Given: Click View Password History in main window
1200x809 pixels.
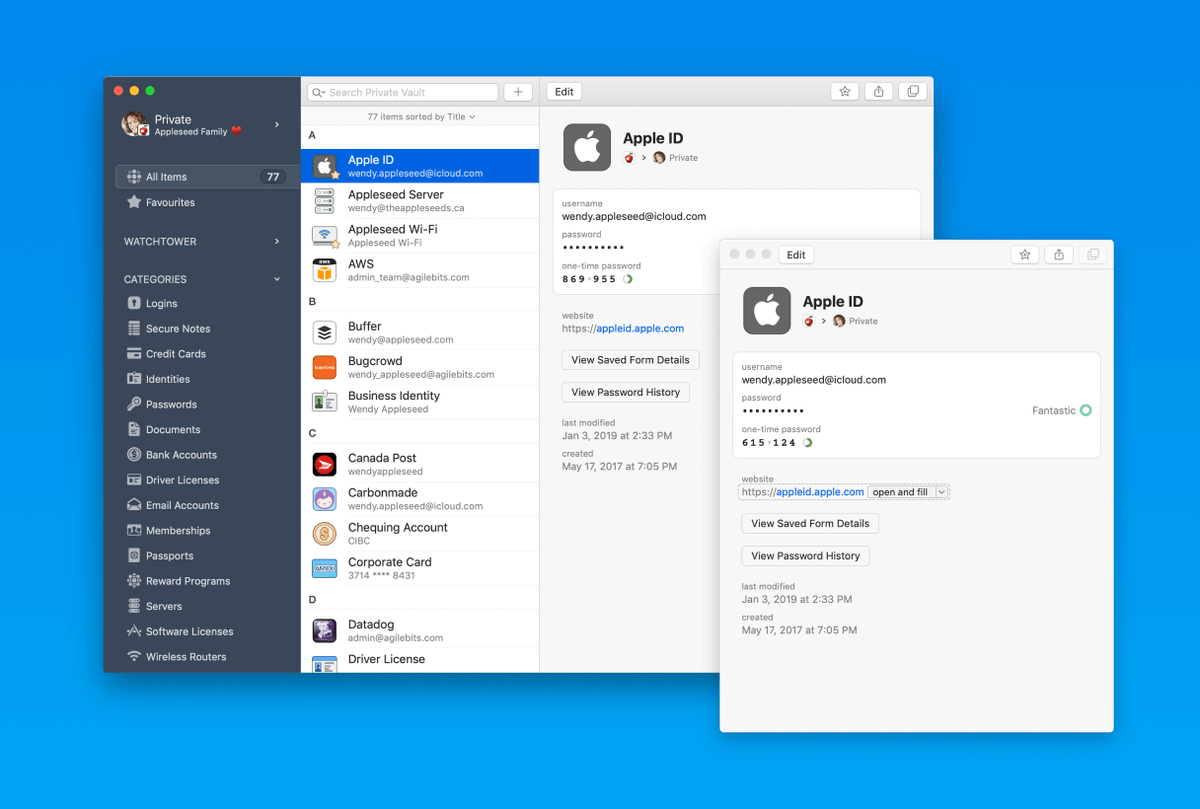Looking at the screenshot, I should 625,392.
